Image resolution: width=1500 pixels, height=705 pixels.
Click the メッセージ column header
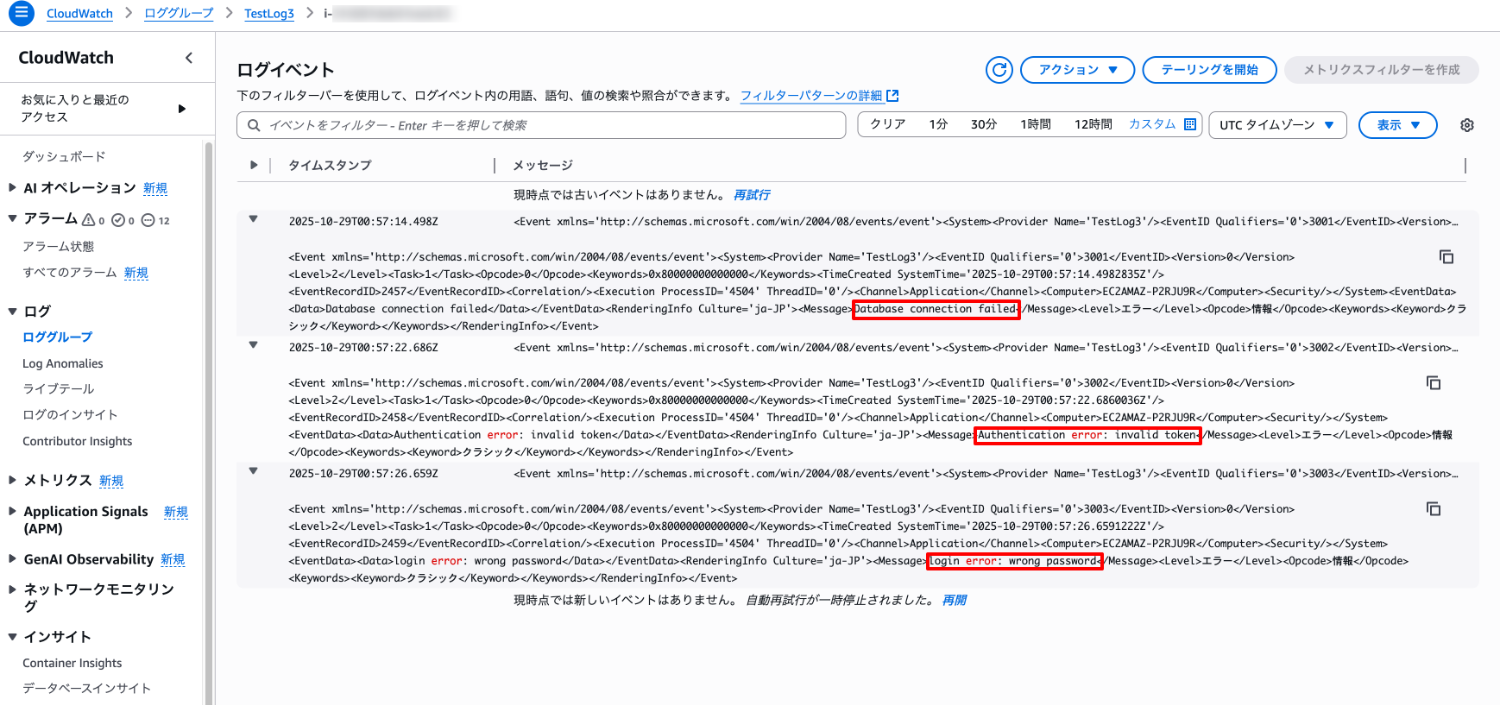coord(543,165)
